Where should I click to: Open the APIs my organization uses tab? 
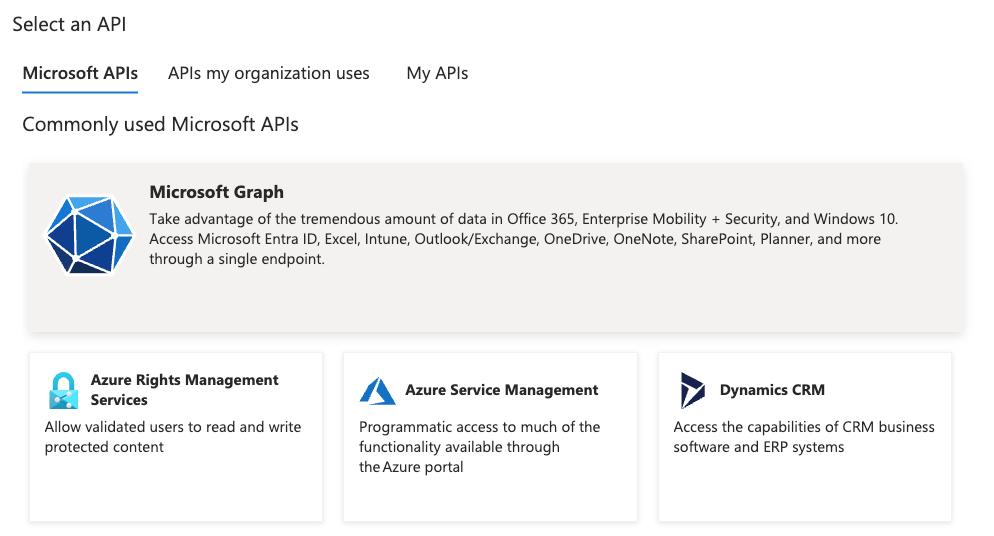pyautogui.click(x=268, y=73)
